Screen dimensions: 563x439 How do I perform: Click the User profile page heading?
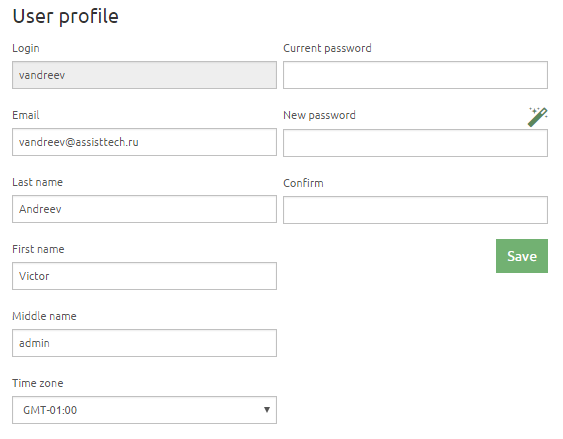pyautogui.click(x=65, y=17)
